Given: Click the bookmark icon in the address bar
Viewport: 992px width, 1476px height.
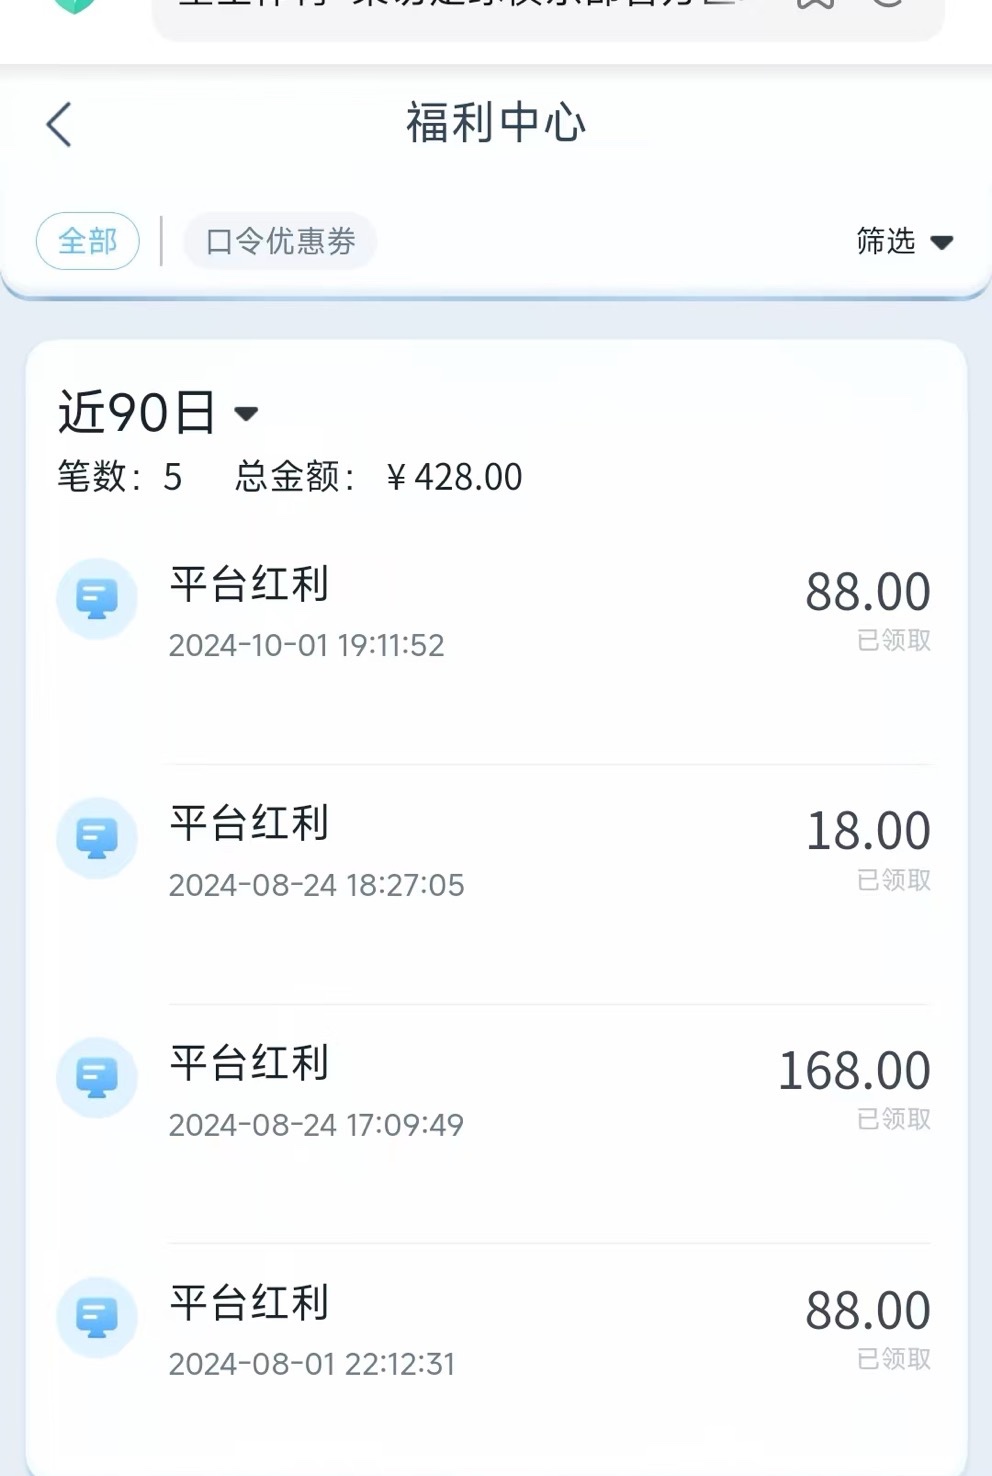Looking at the screenshot, I should point(815,4).
